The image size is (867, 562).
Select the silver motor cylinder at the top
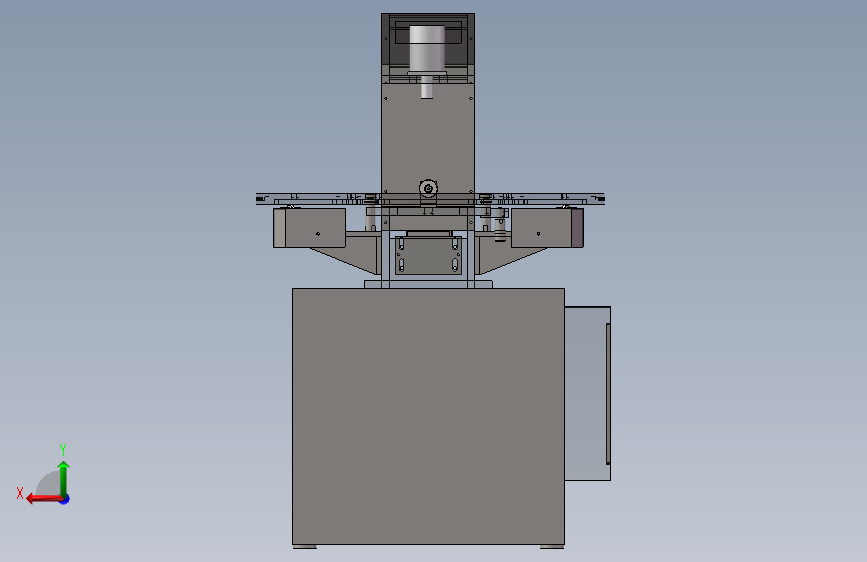click(x=427, y=49)
